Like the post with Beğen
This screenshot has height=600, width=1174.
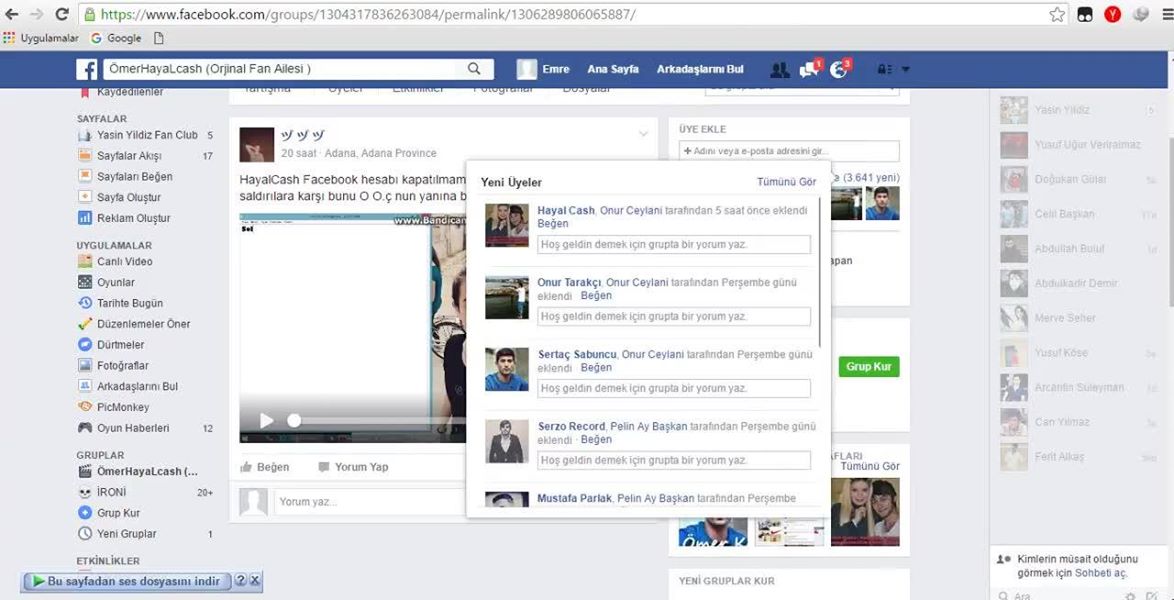264,467
